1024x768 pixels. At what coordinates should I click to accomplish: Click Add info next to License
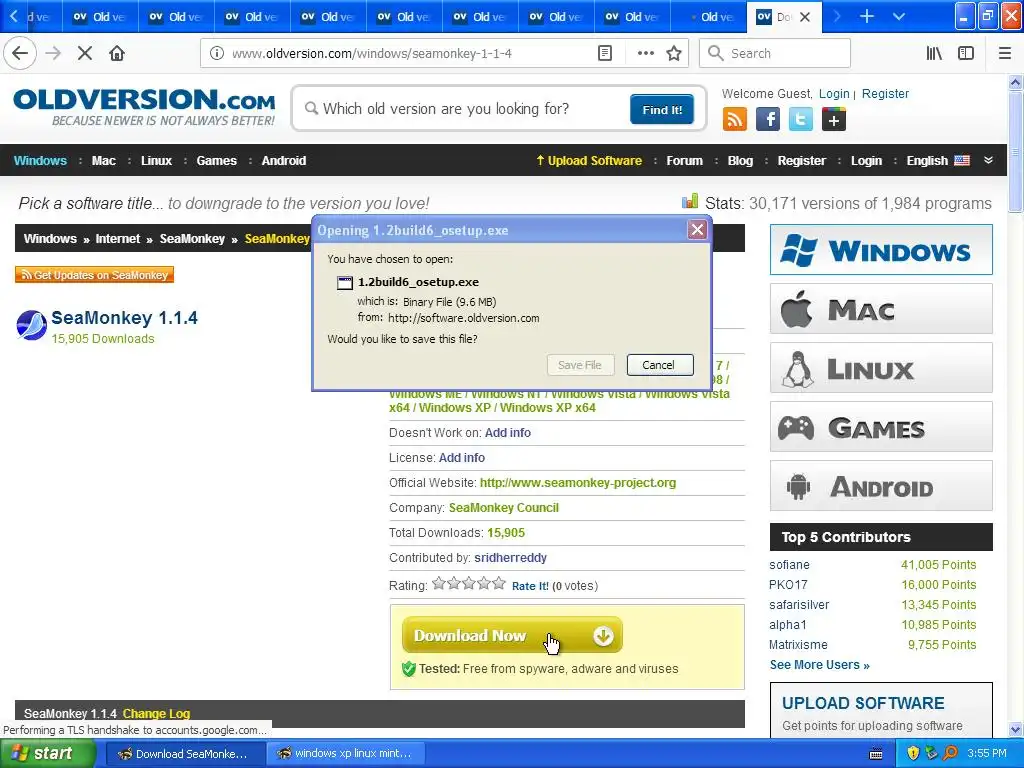tap(462, 458)
